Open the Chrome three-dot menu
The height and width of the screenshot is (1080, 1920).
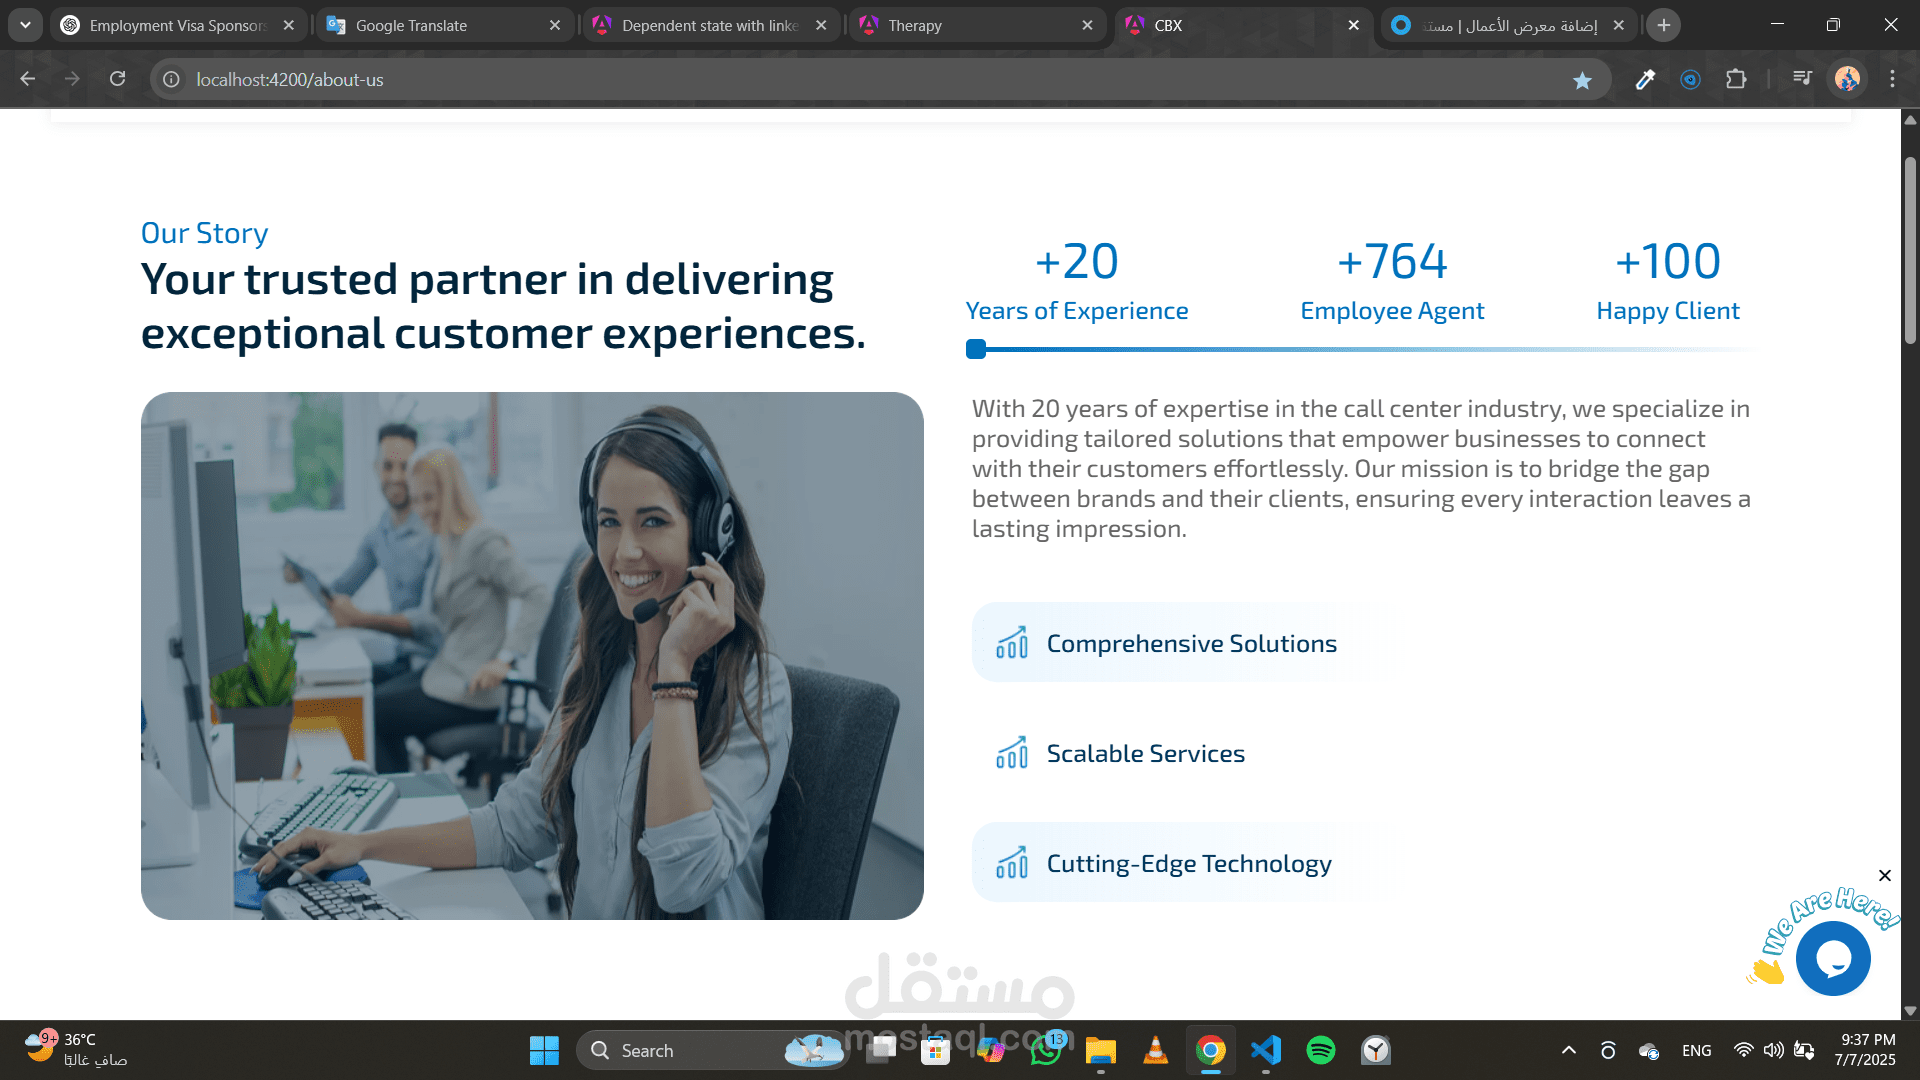1892,79
